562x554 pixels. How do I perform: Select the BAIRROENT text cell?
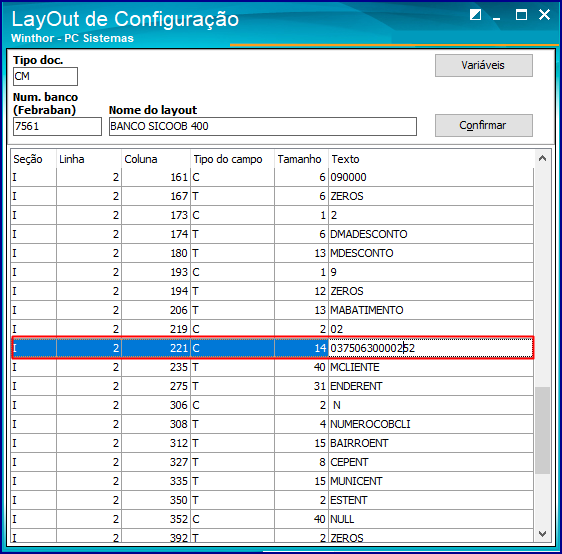(431, 443)
